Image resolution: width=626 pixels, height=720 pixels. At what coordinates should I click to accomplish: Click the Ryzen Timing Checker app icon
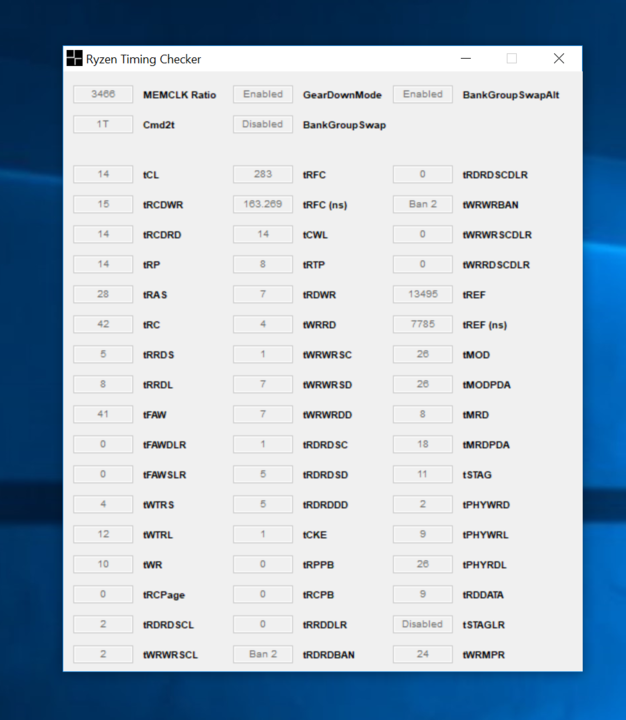(74, 58)
